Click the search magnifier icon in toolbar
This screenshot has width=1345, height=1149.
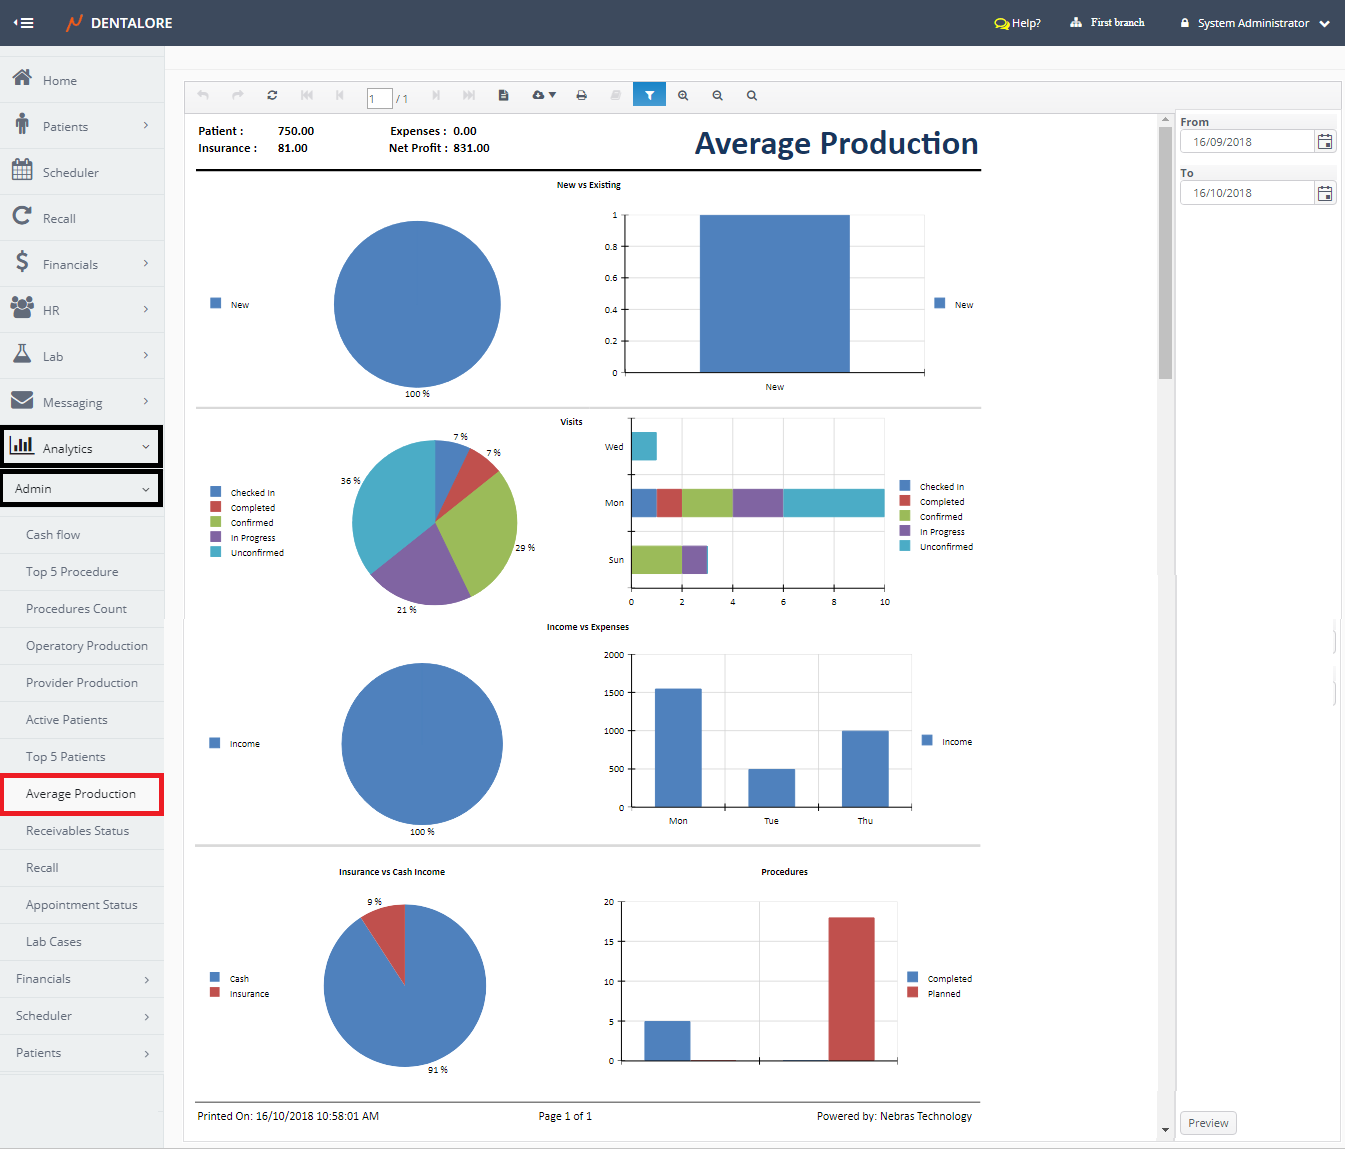(x=752, y=96)
